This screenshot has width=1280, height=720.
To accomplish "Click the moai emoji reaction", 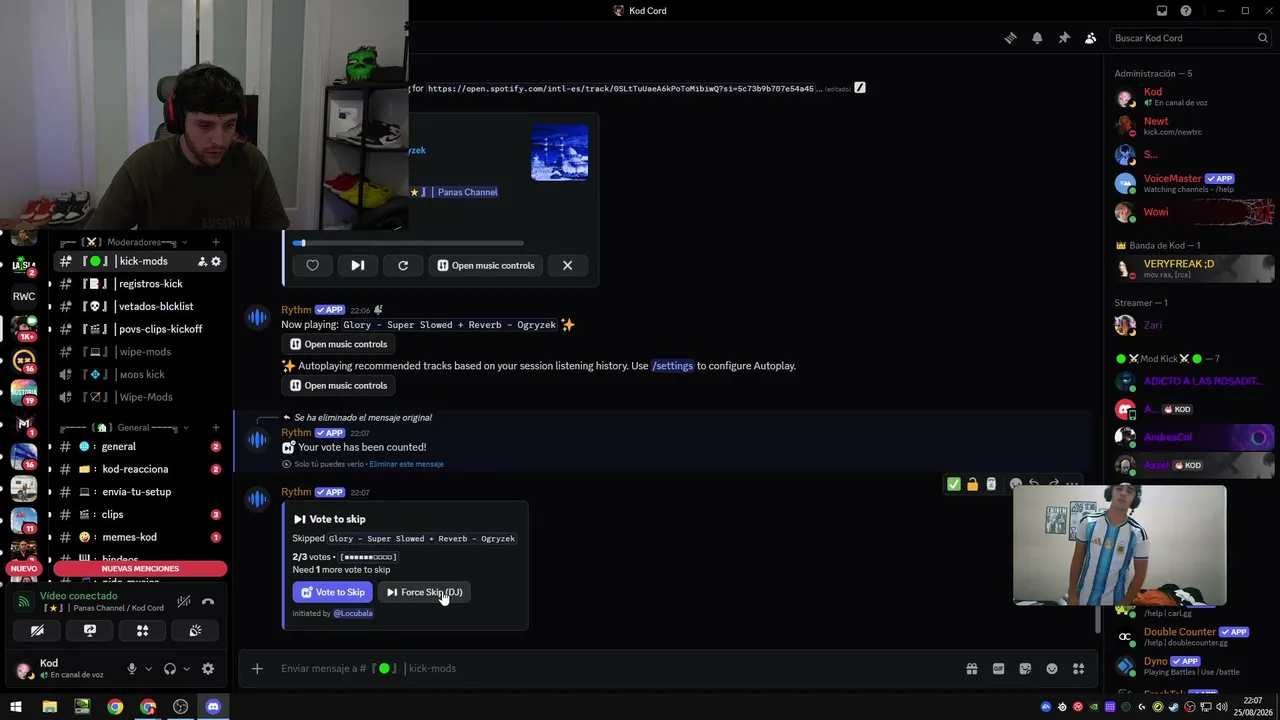I will pos(991,484).
